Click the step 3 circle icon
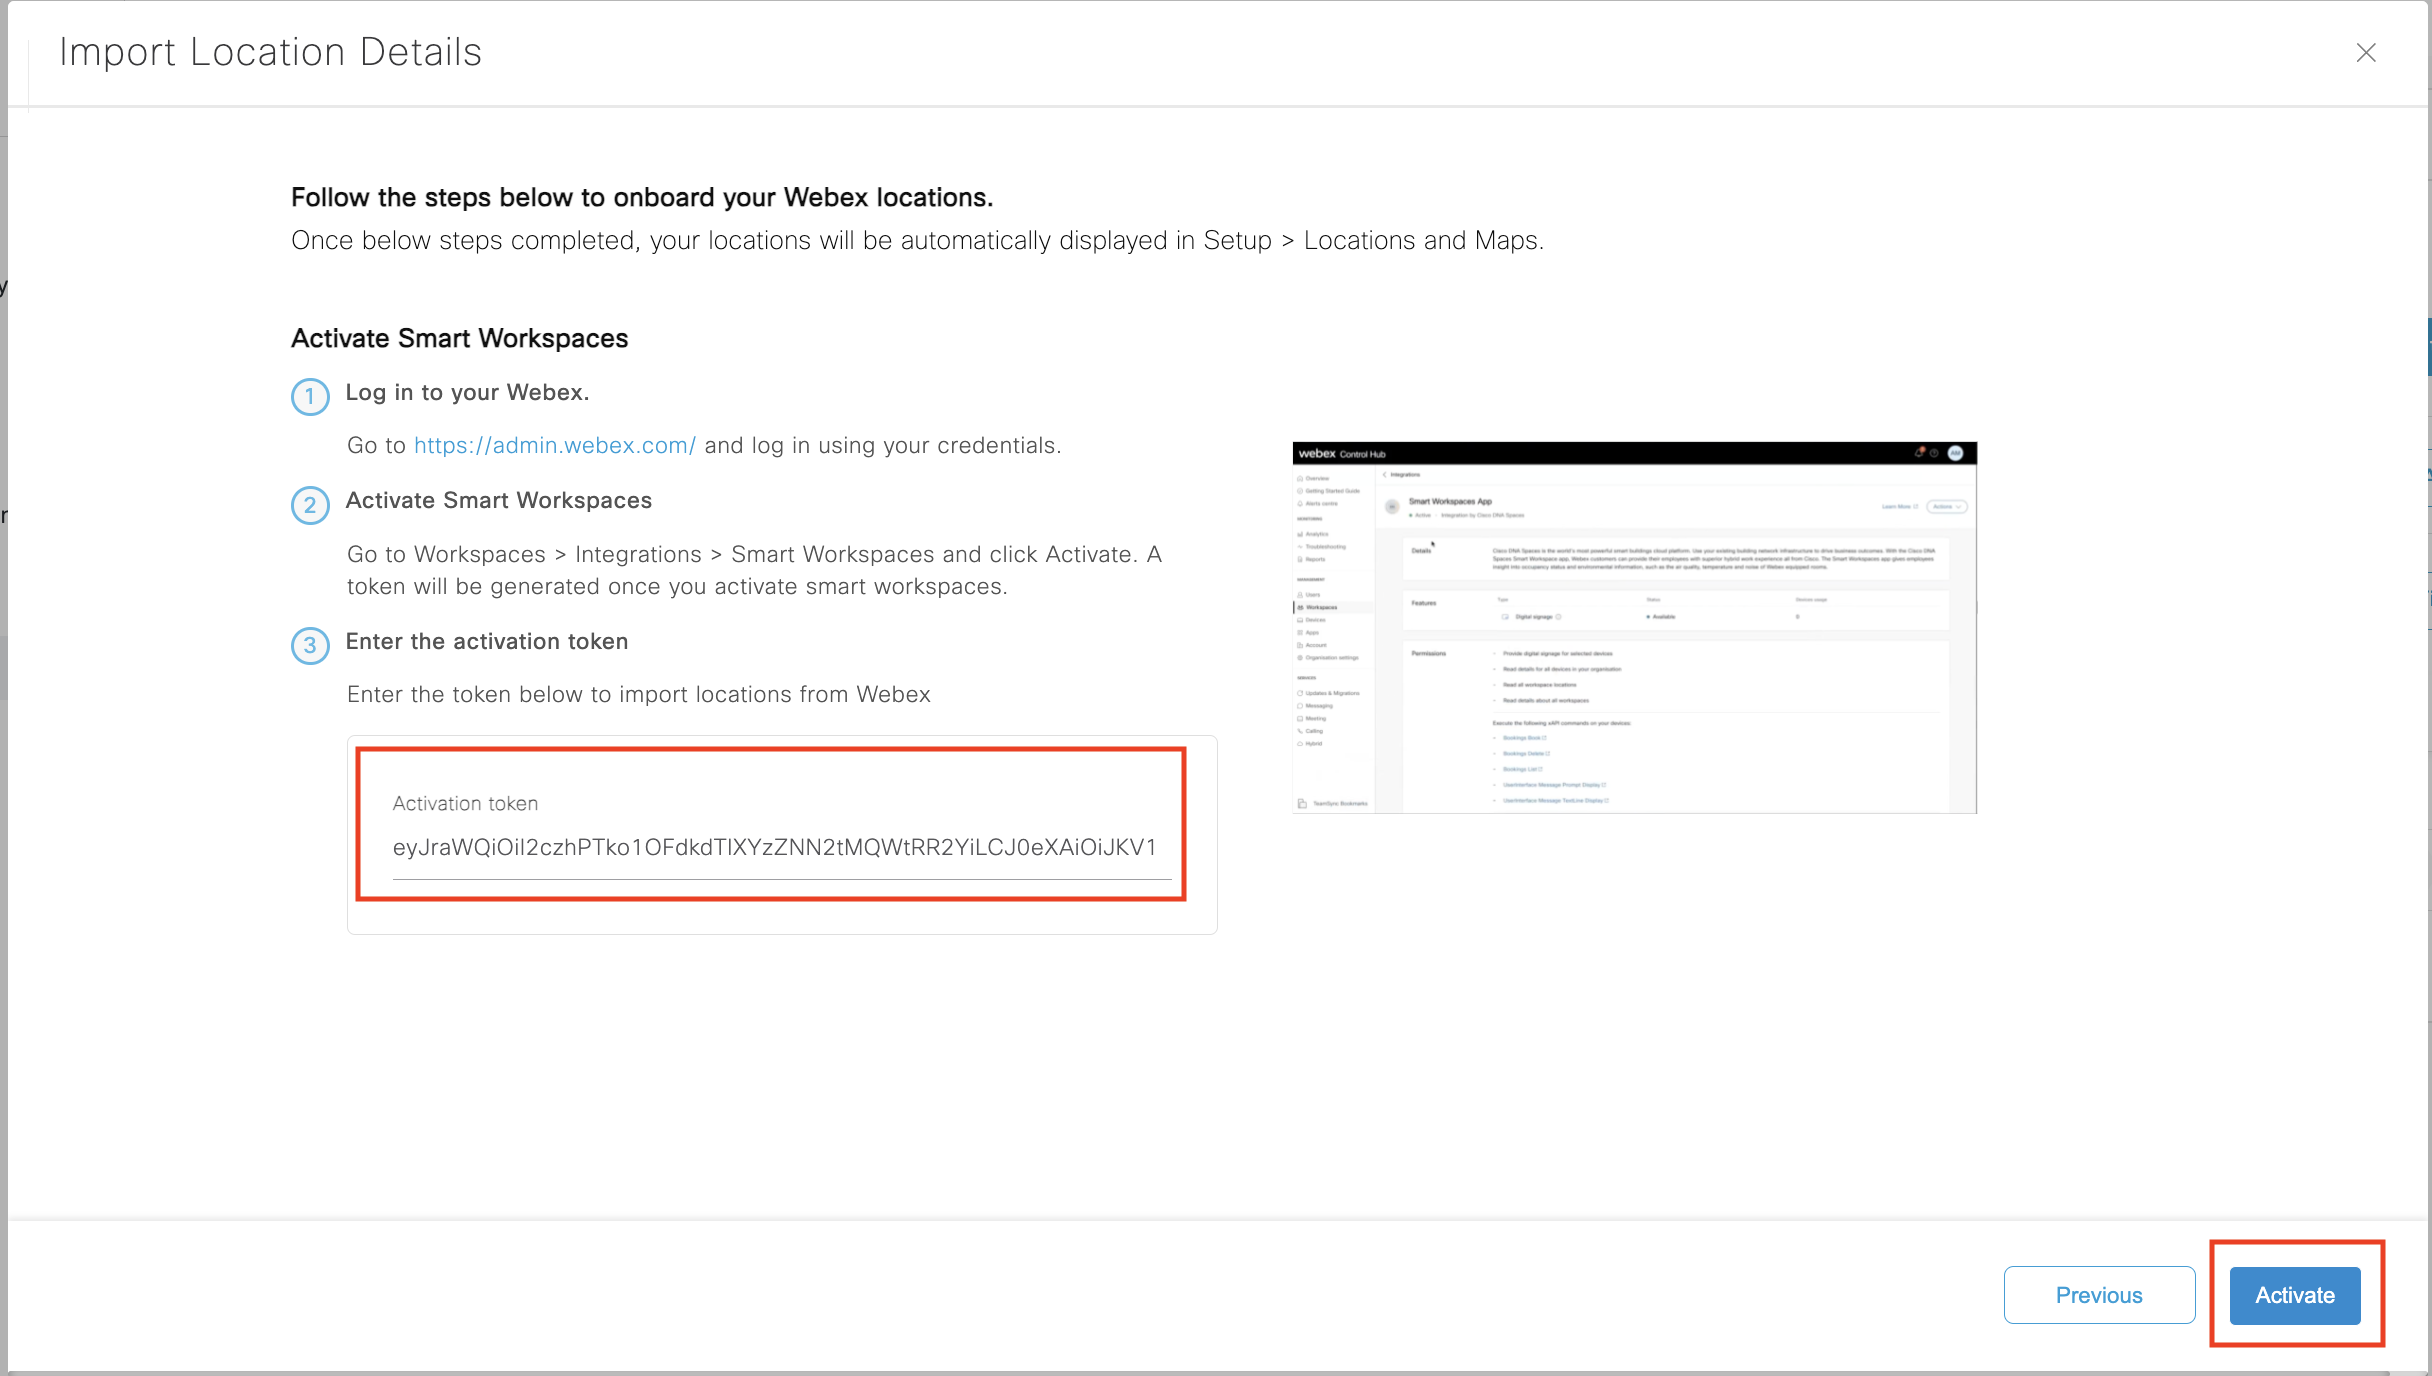The height and width of the screenshot is (1376, 2432). (310, 645)
